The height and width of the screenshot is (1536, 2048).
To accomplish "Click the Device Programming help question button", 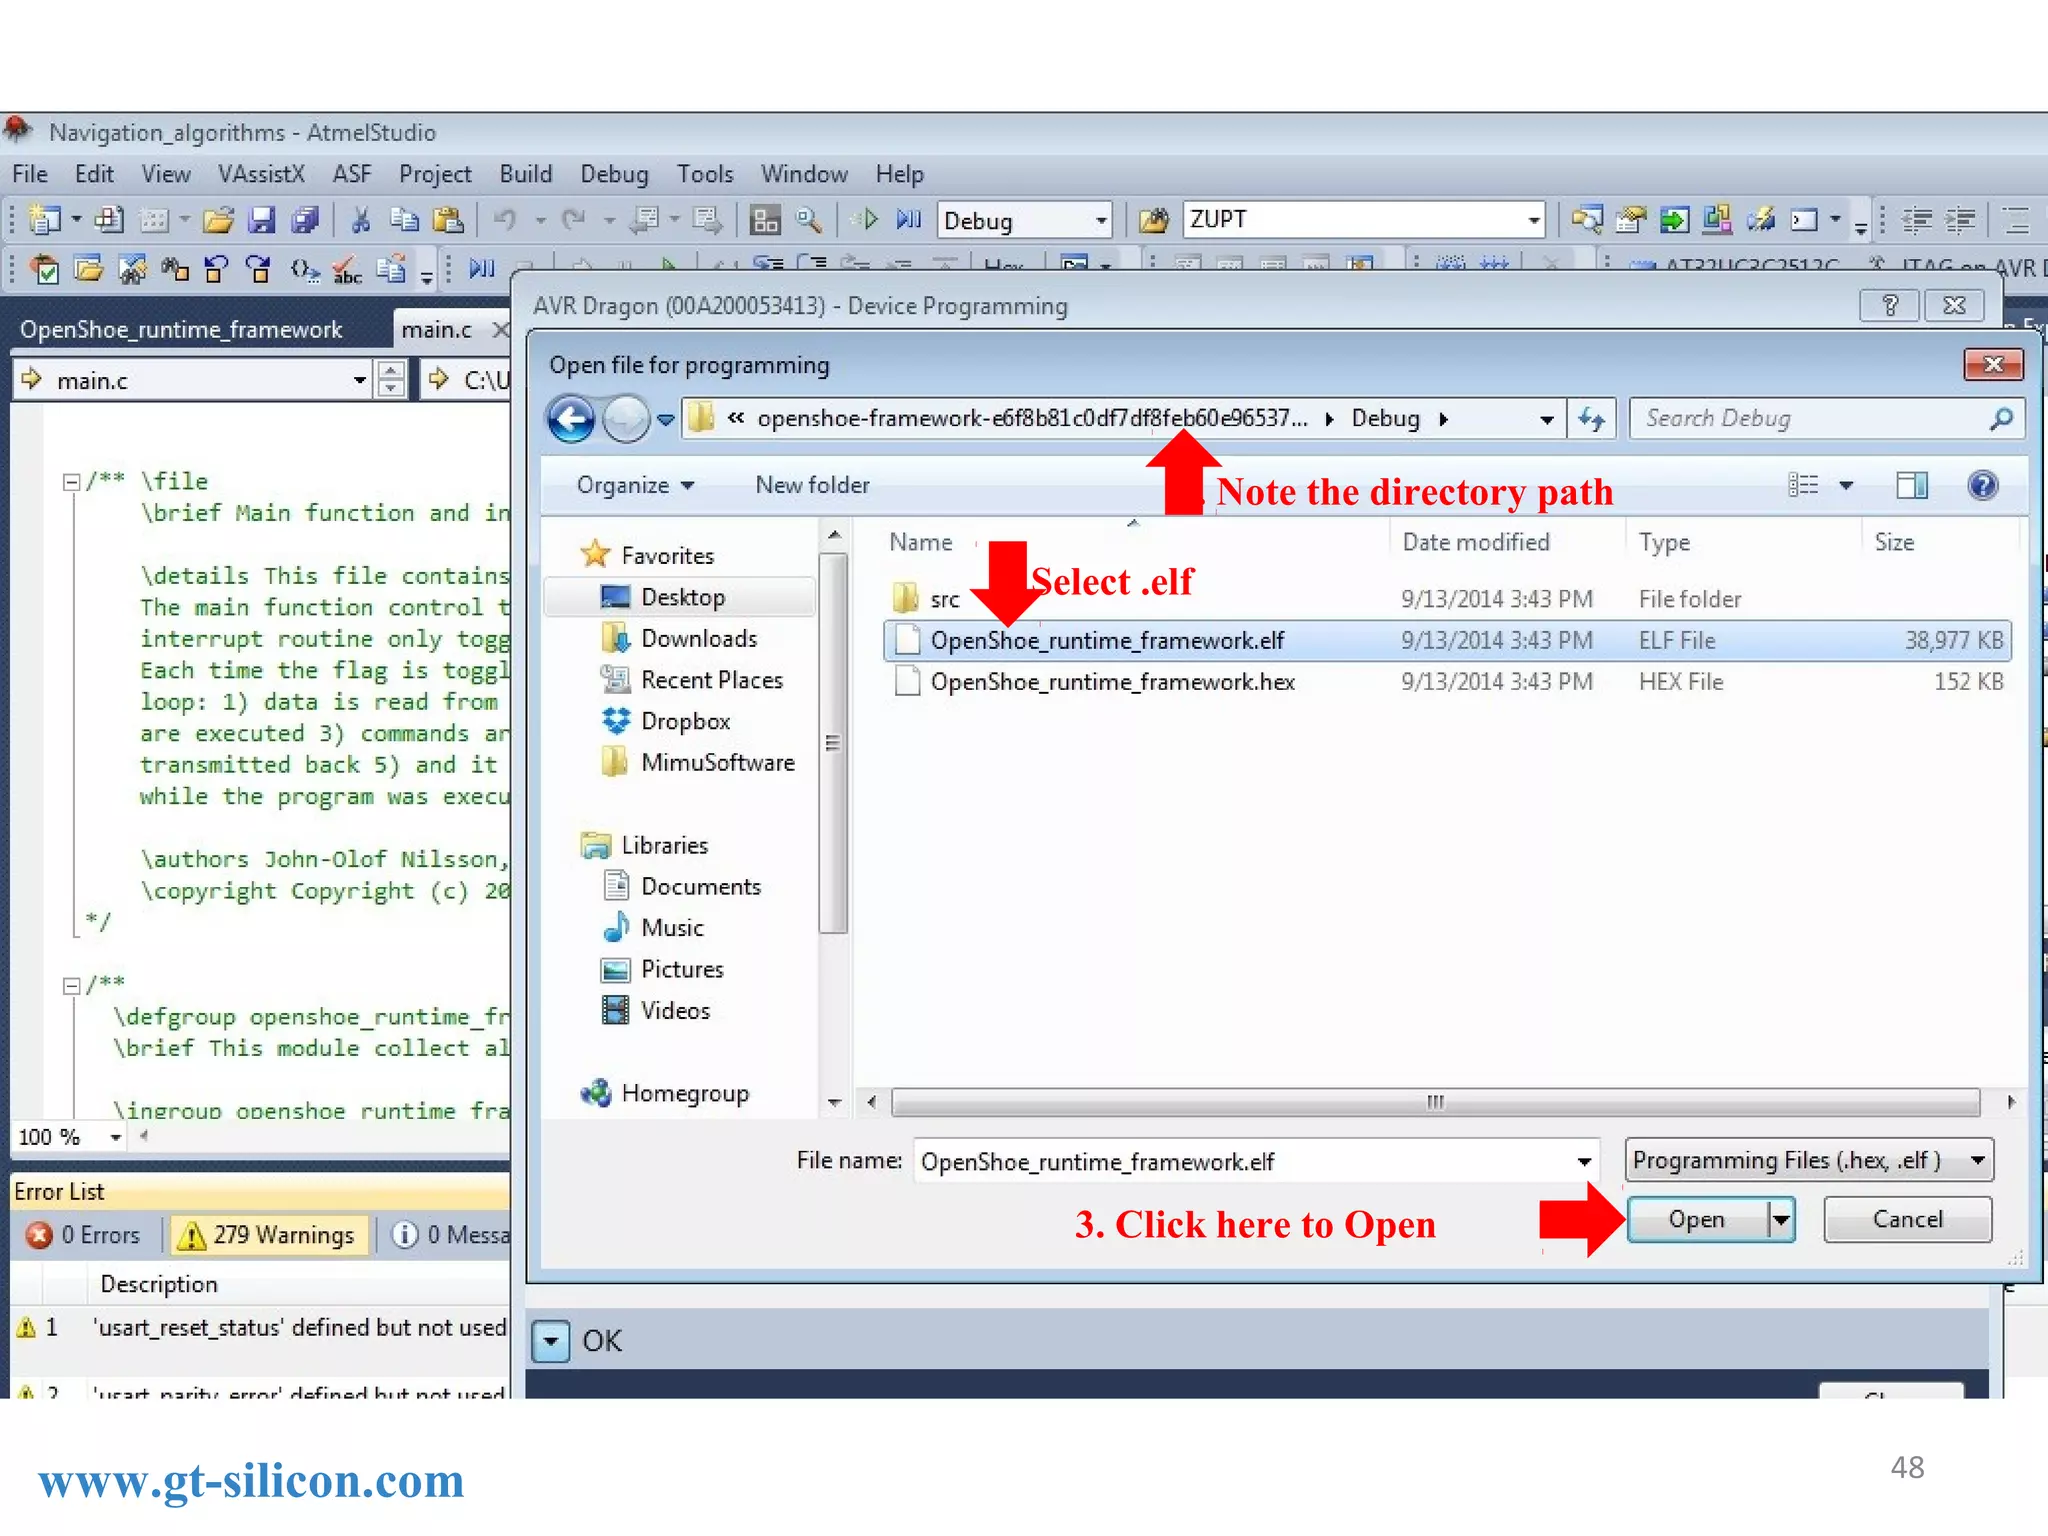I will click(1889, 305).
